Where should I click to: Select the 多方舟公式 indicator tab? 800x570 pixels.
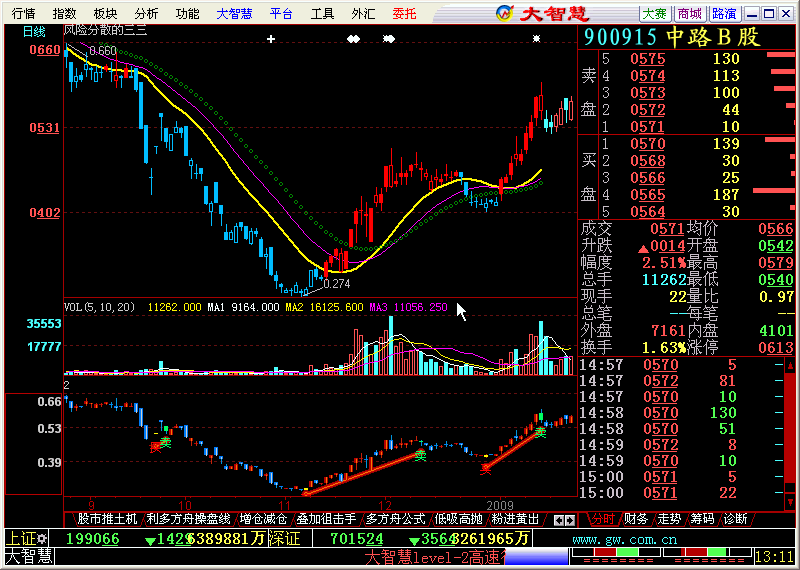coord(395,519)
